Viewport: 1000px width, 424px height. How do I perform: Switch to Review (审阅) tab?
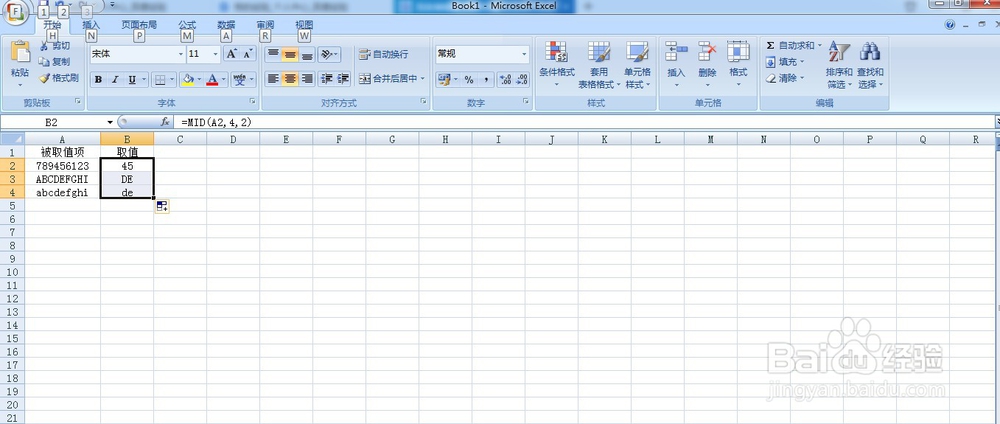pyautogui.click(x=265, y=25)
